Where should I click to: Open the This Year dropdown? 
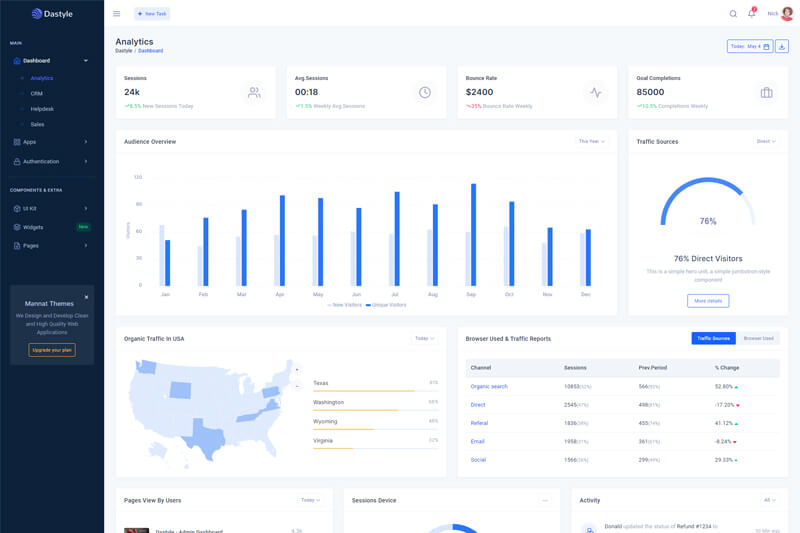591,141
